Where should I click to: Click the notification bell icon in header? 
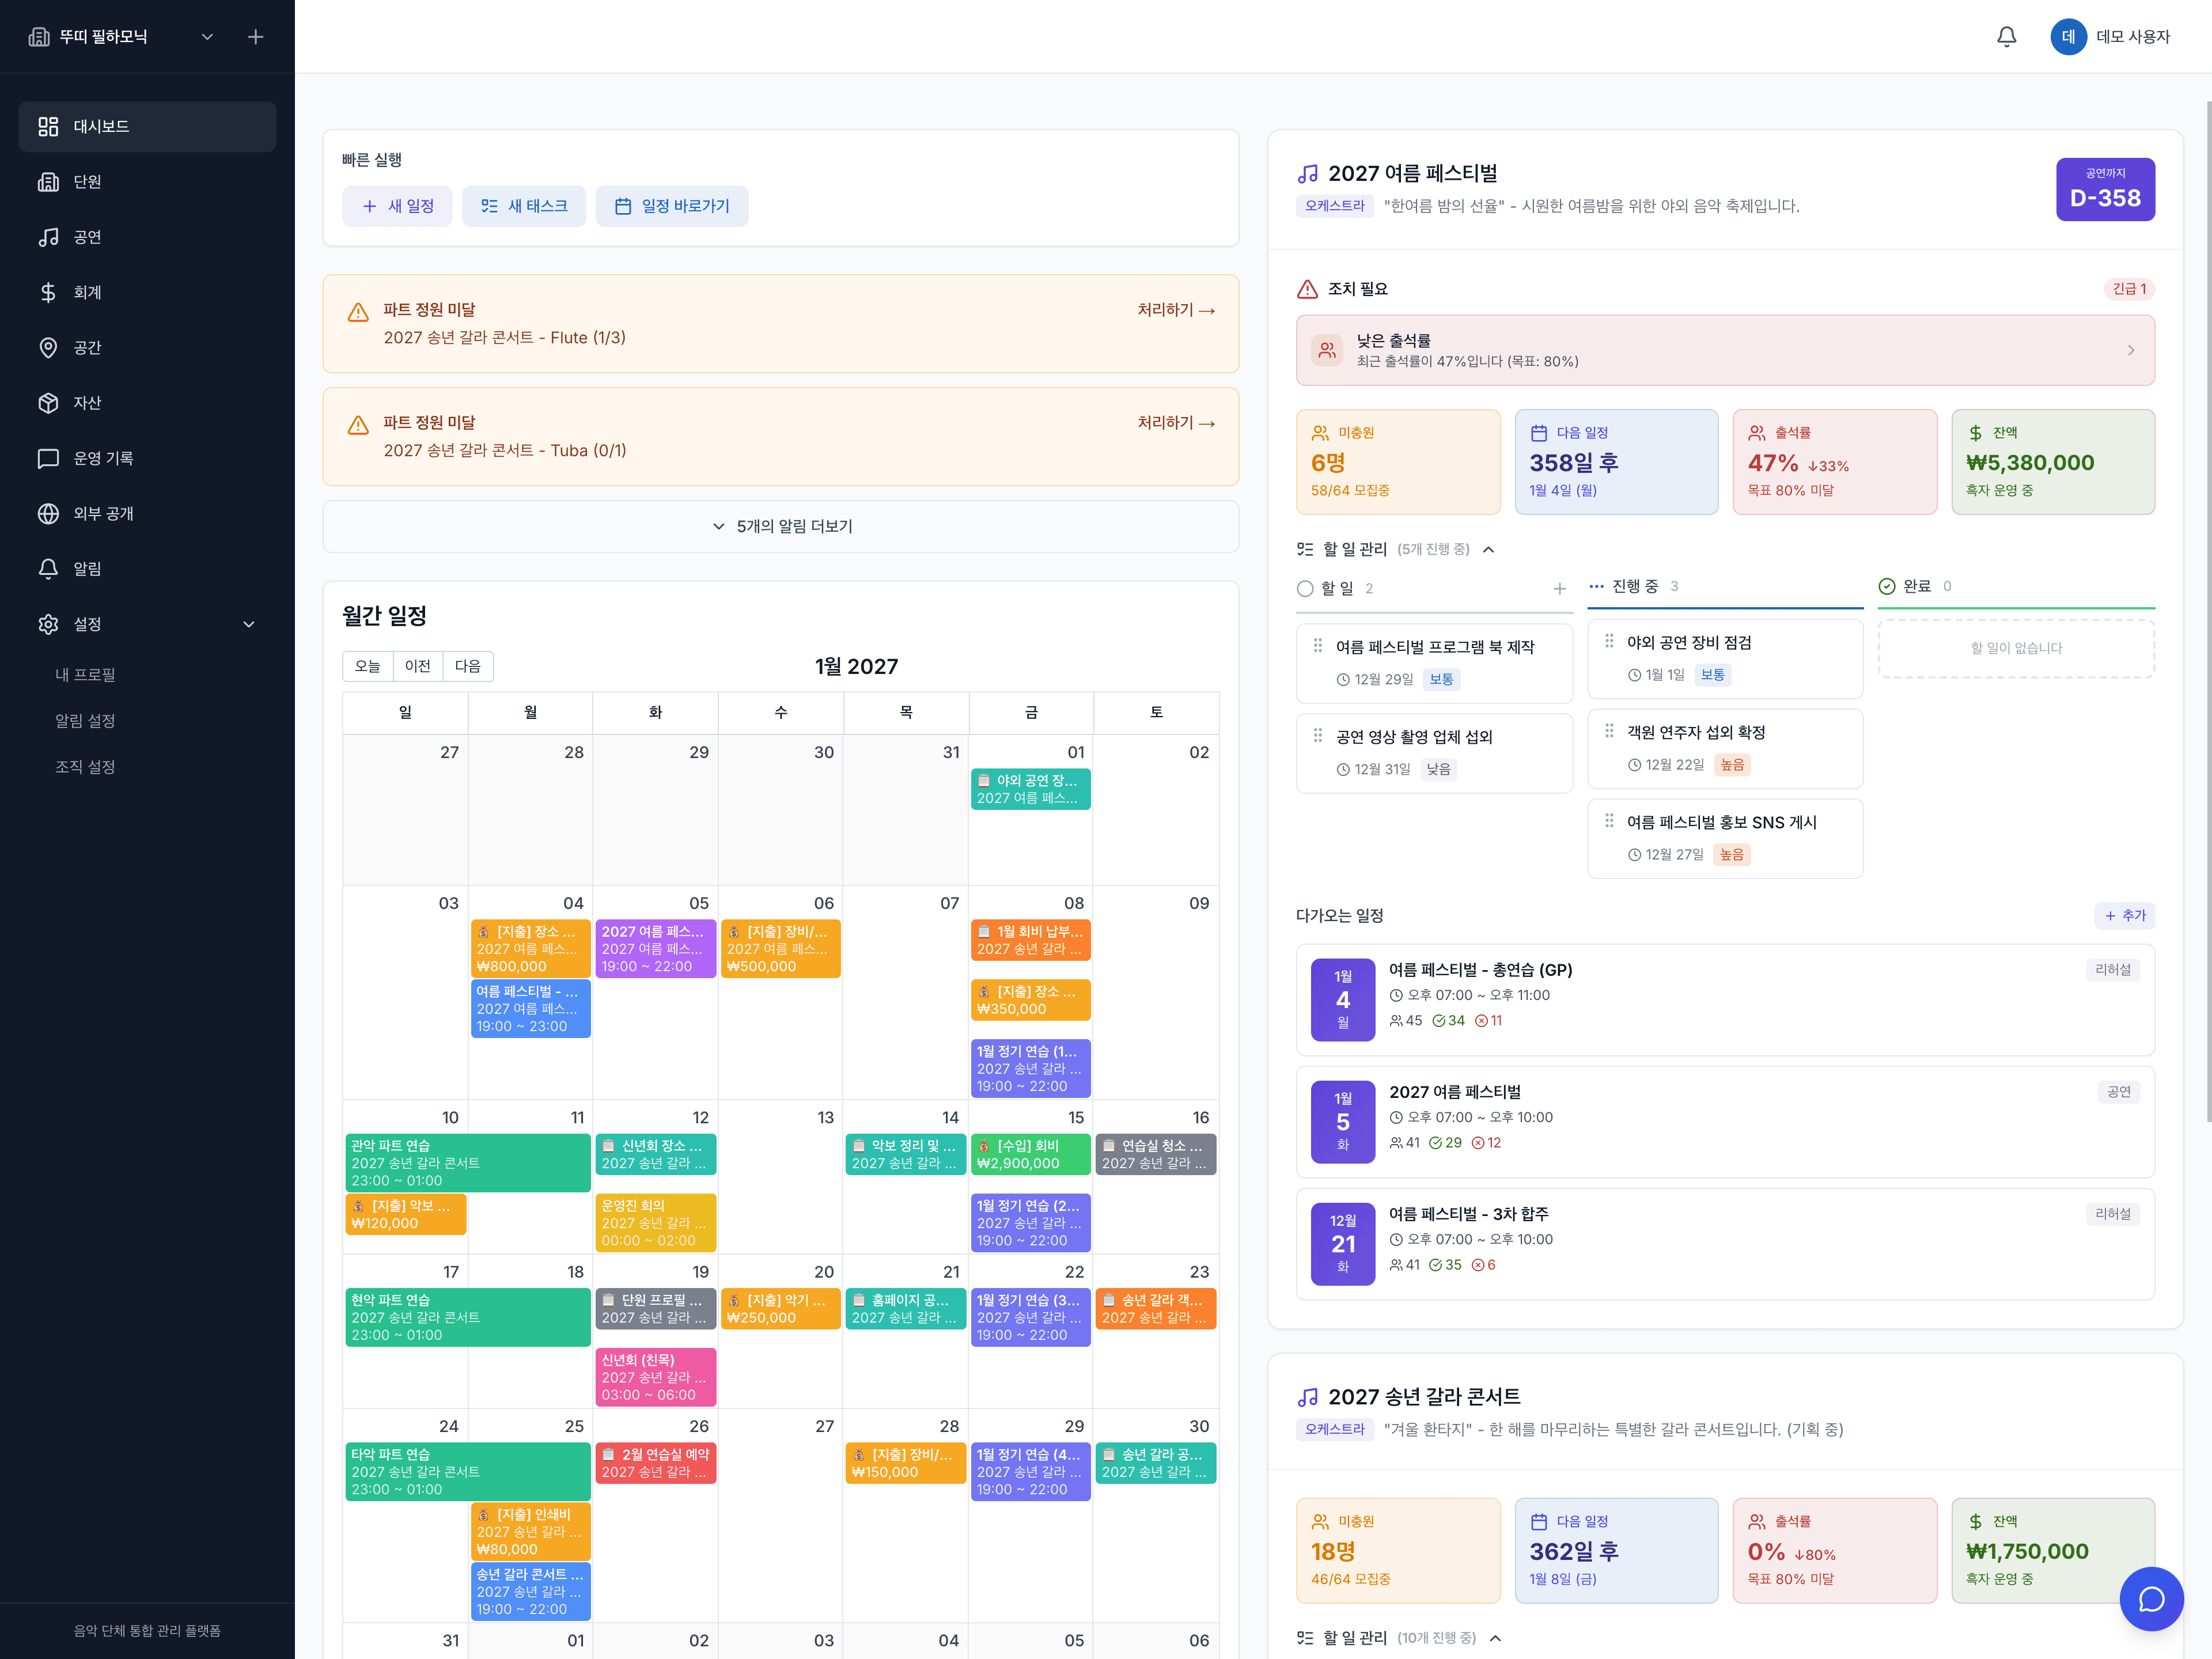click(x=2006, y=37)
